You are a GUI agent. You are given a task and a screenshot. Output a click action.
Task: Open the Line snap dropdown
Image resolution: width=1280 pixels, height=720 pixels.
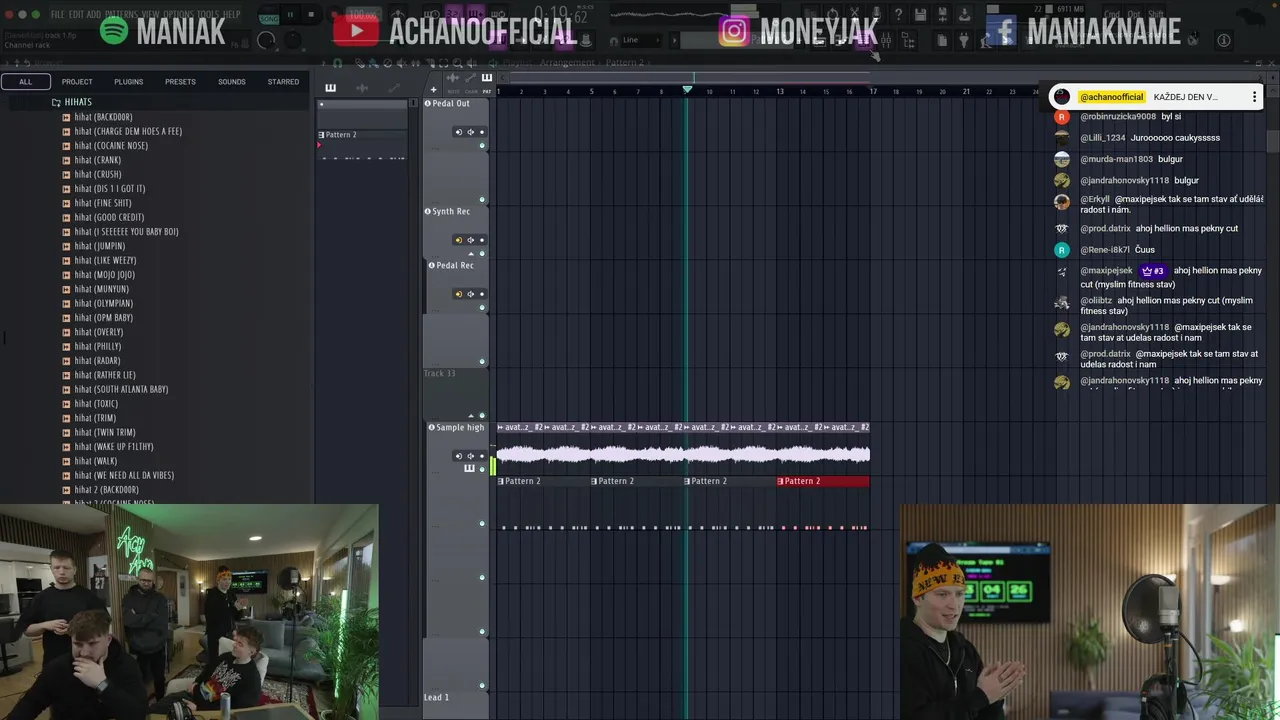point(640,40)
